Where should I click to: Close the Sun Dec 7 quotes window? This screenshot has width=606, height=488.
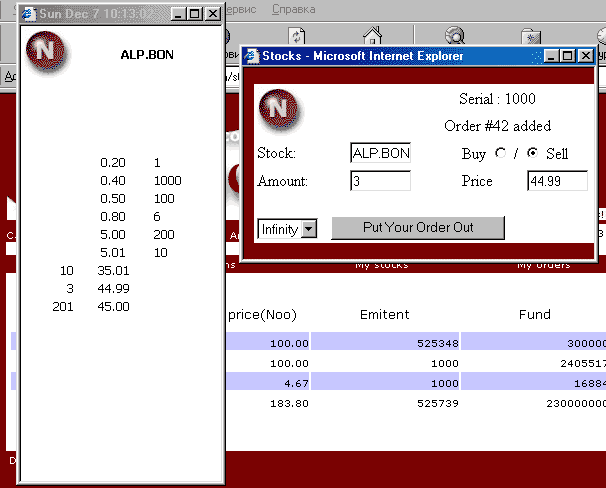pos(213,14)
